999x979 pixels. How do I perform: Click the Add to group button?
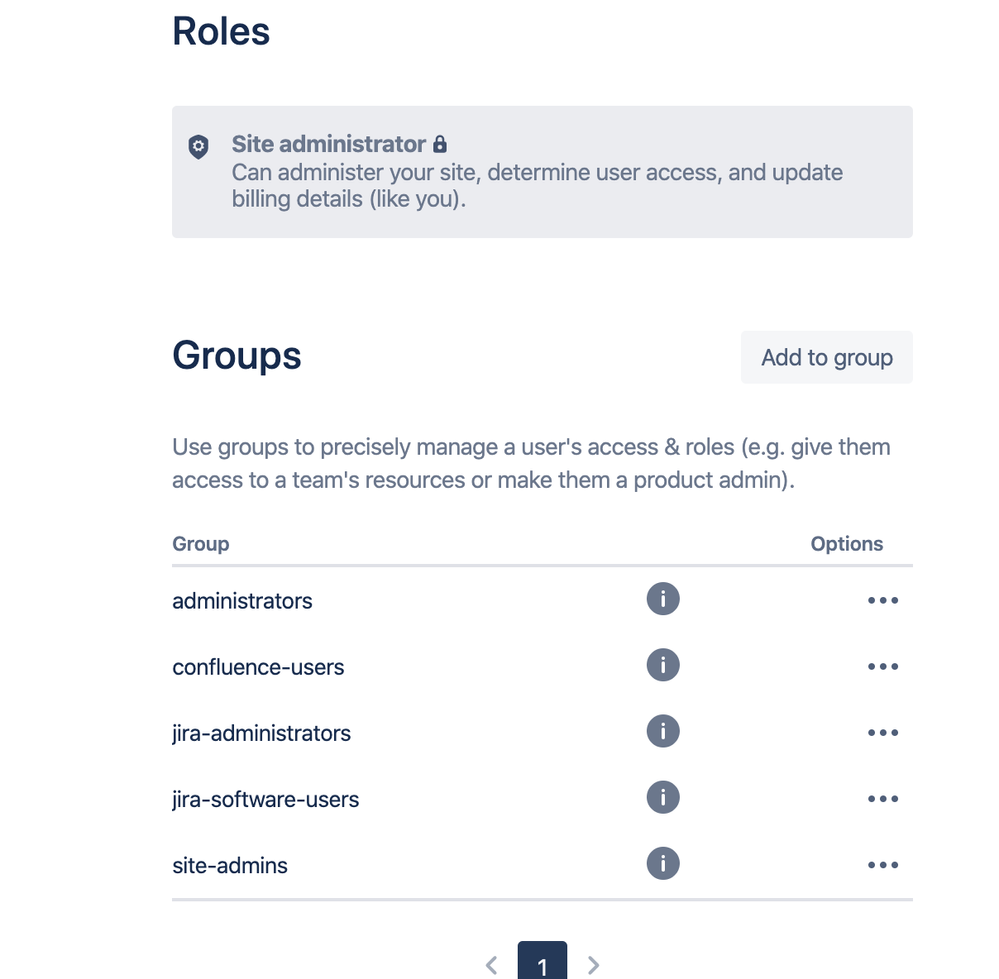(x=826, y=357)
